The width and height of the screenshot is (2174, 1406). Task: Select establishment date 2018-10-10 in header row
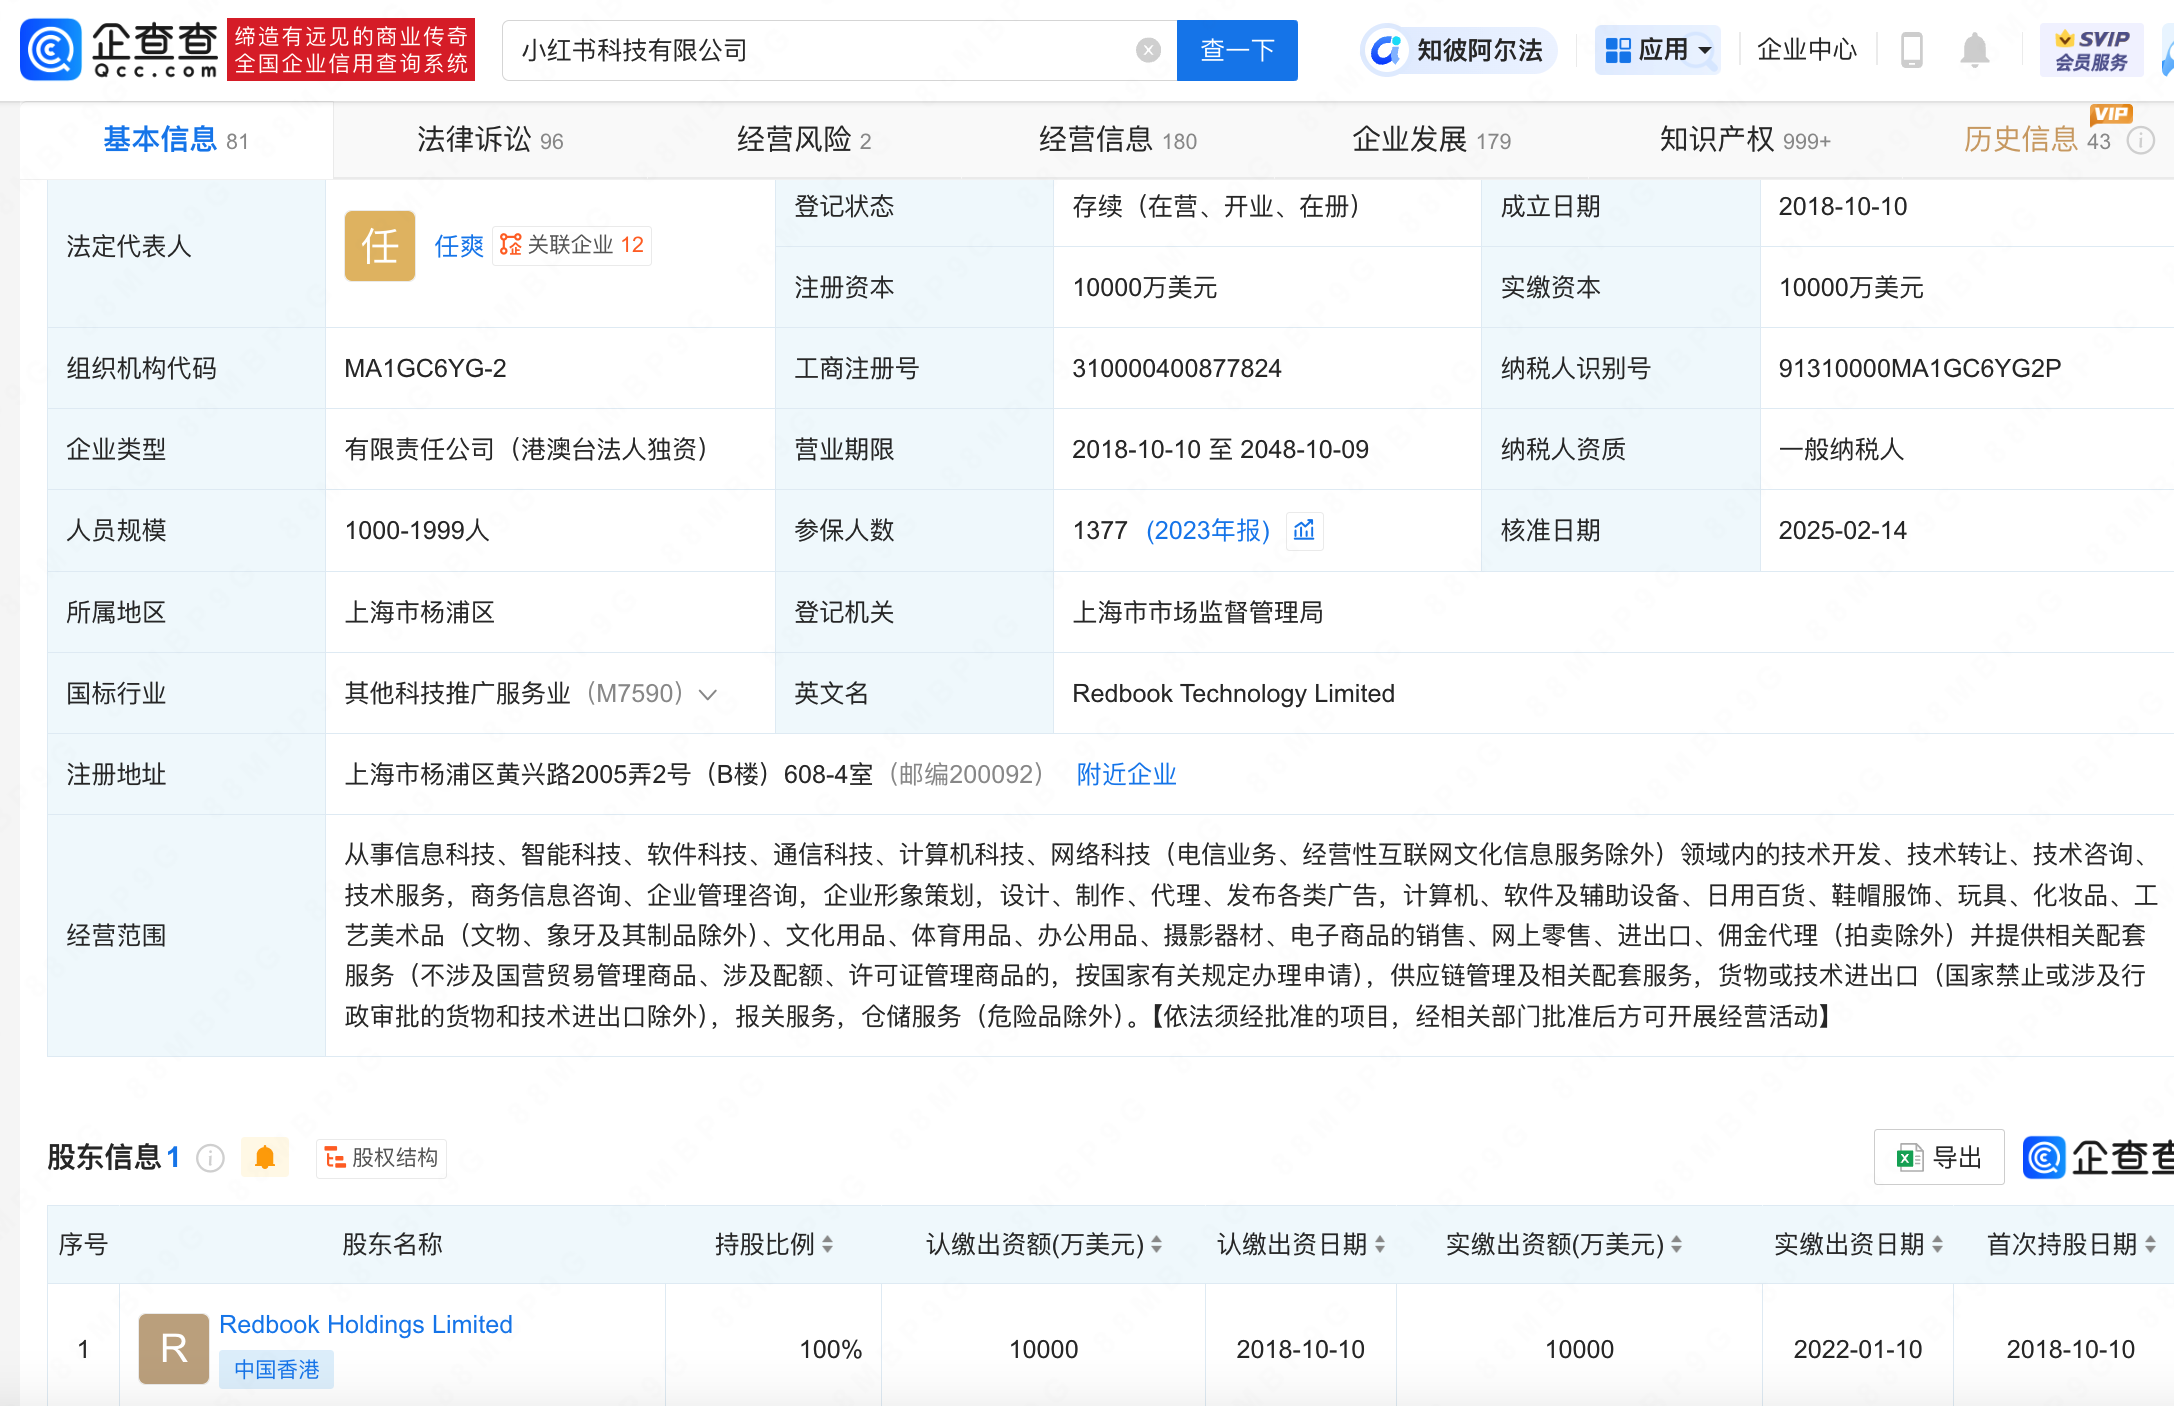point(1842,207)
